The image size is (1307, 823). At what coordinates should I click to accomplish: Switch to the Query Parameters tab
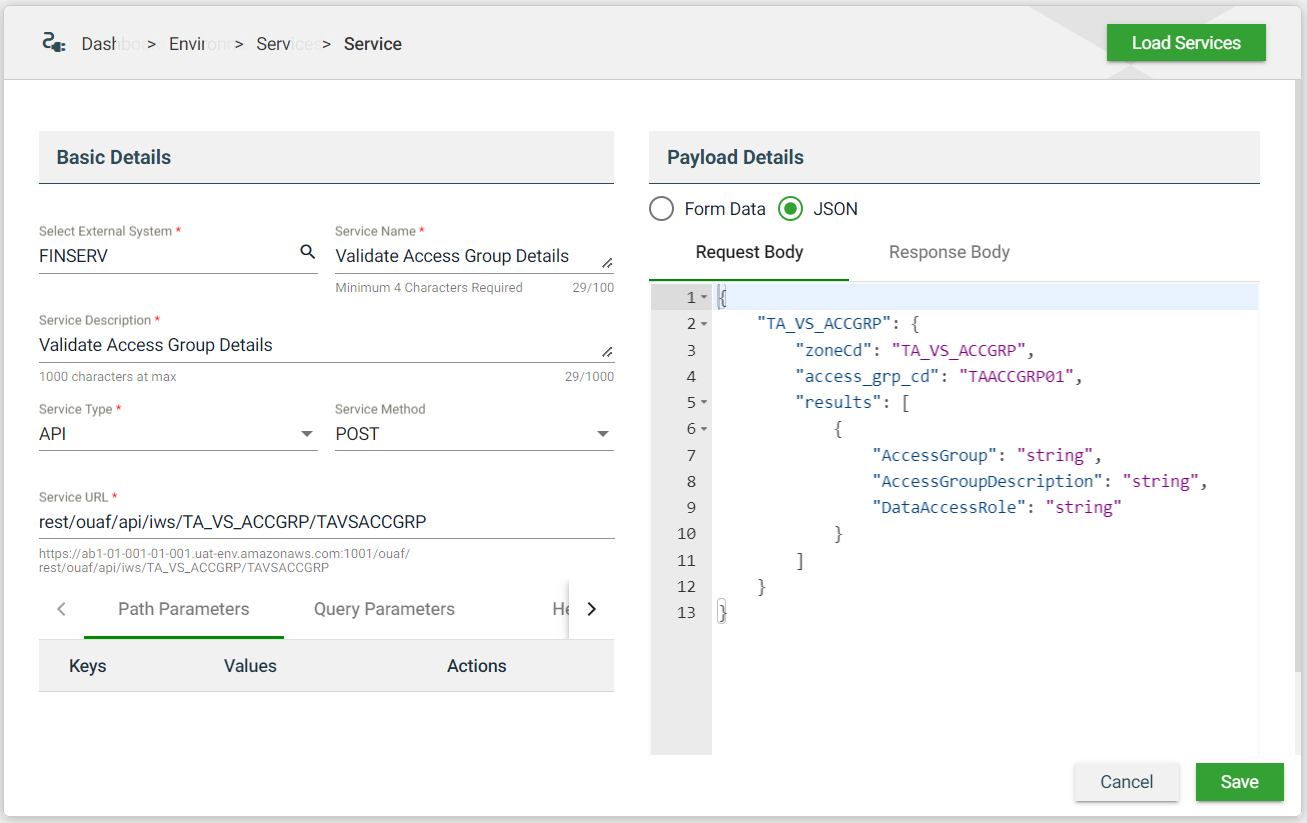coord(384,609)
